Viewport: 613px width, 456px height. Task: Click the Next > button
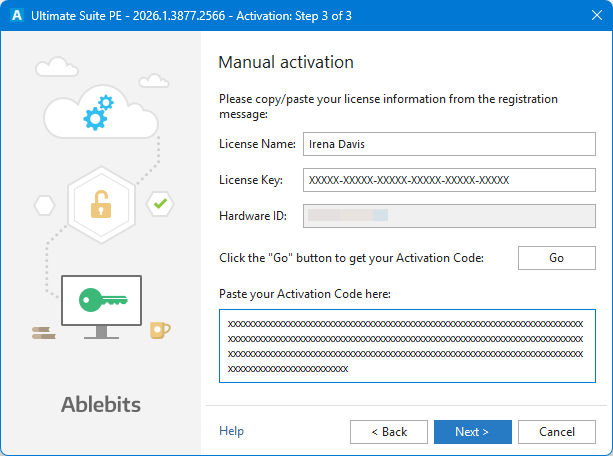point(472,432)
